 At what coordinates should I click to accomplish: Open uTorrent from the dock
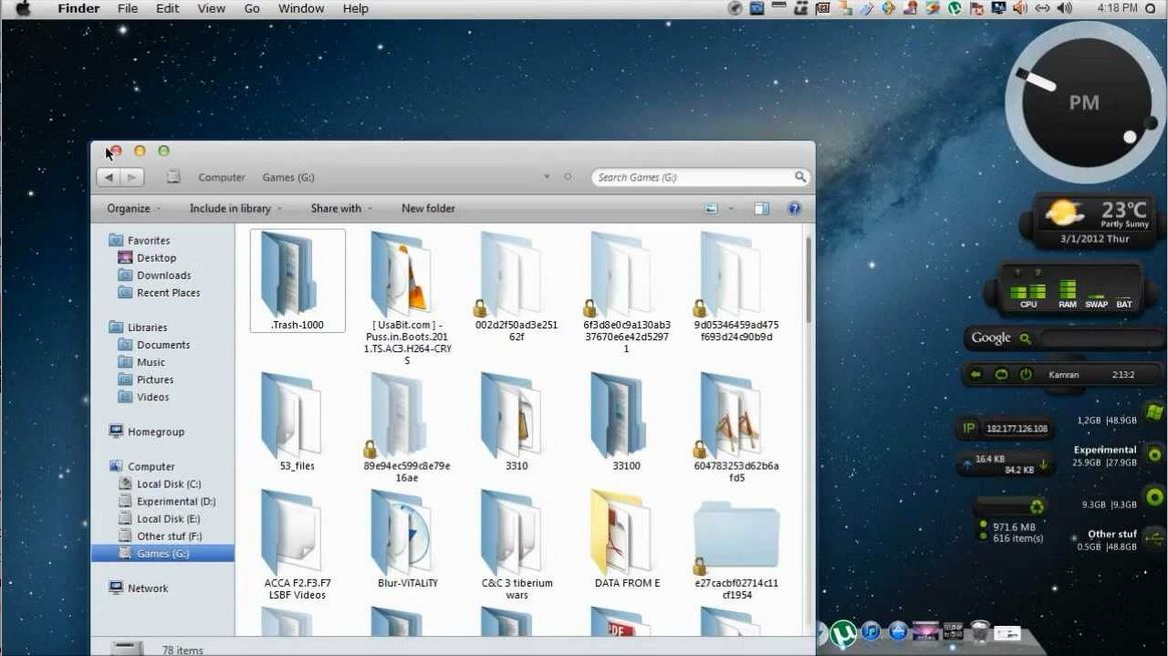[845, 632]
